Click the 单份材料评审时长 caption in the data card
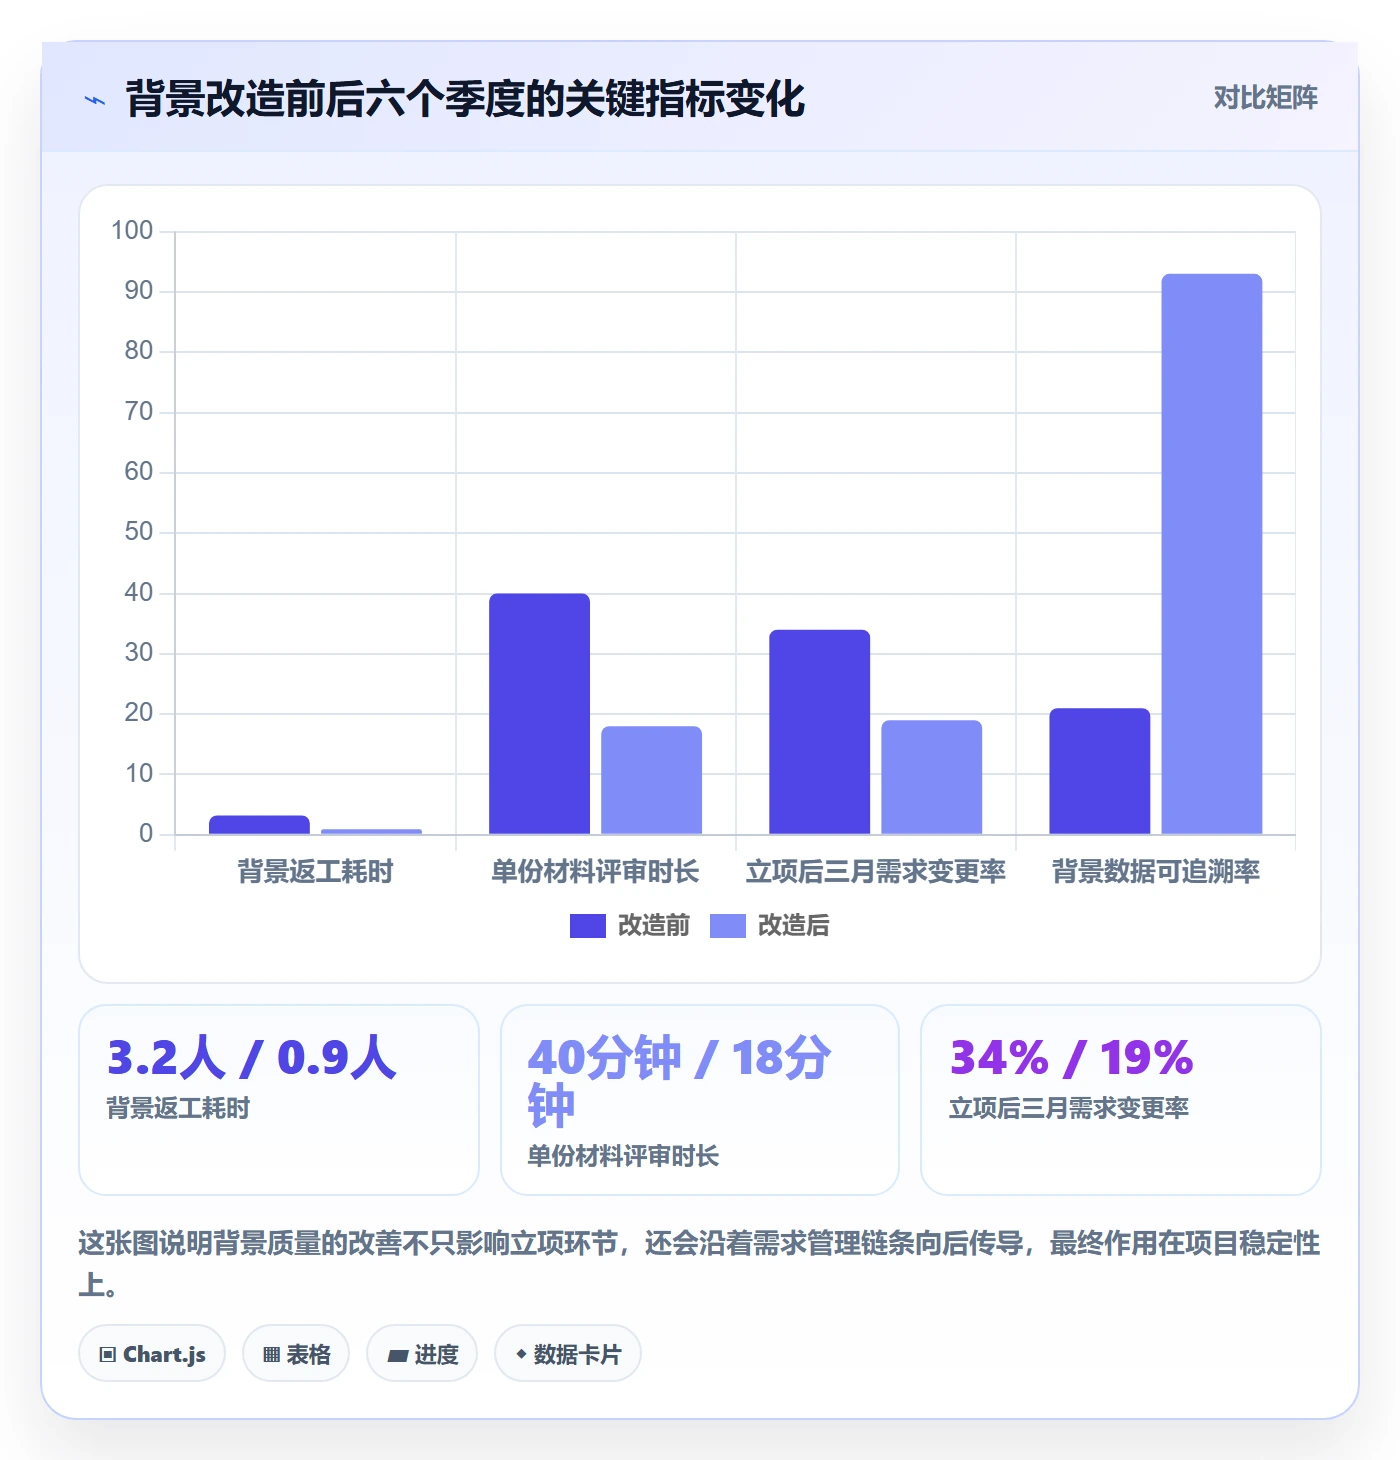Screen dimensions: 1400x1460 pyautogui.click(x=623, y=1156)
